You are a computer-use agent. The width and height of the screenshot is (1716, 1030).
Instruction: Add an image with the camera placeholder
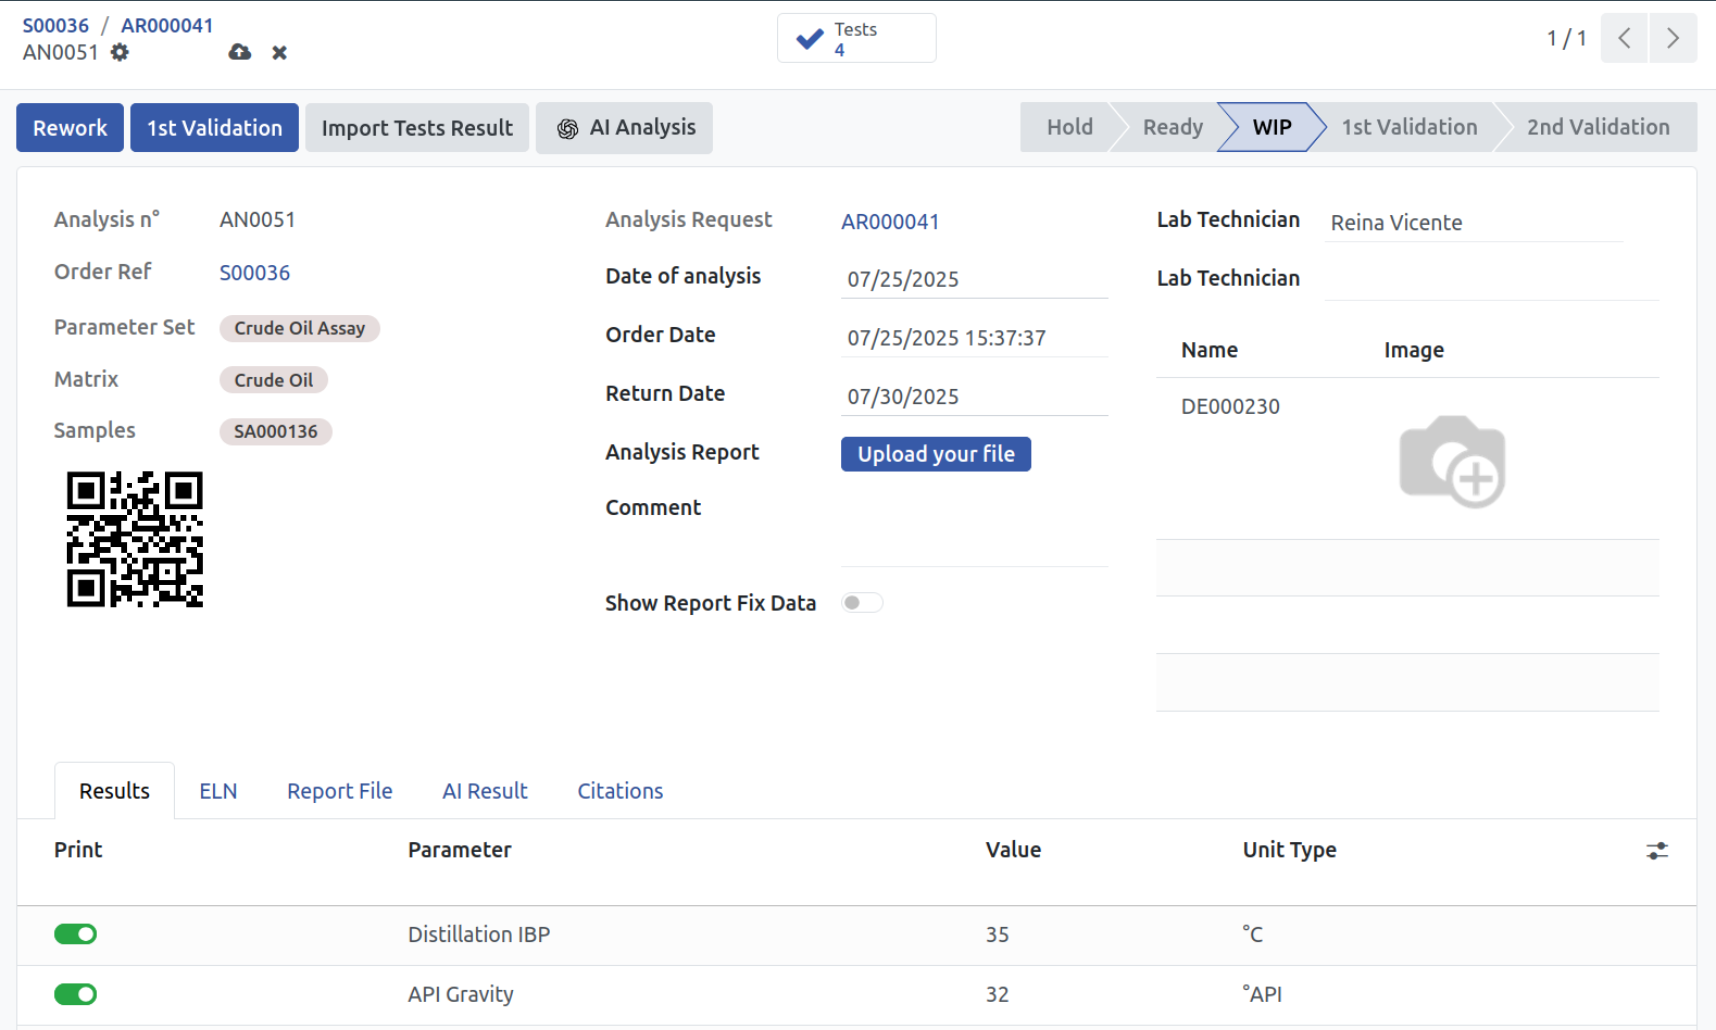(1452, 461)
